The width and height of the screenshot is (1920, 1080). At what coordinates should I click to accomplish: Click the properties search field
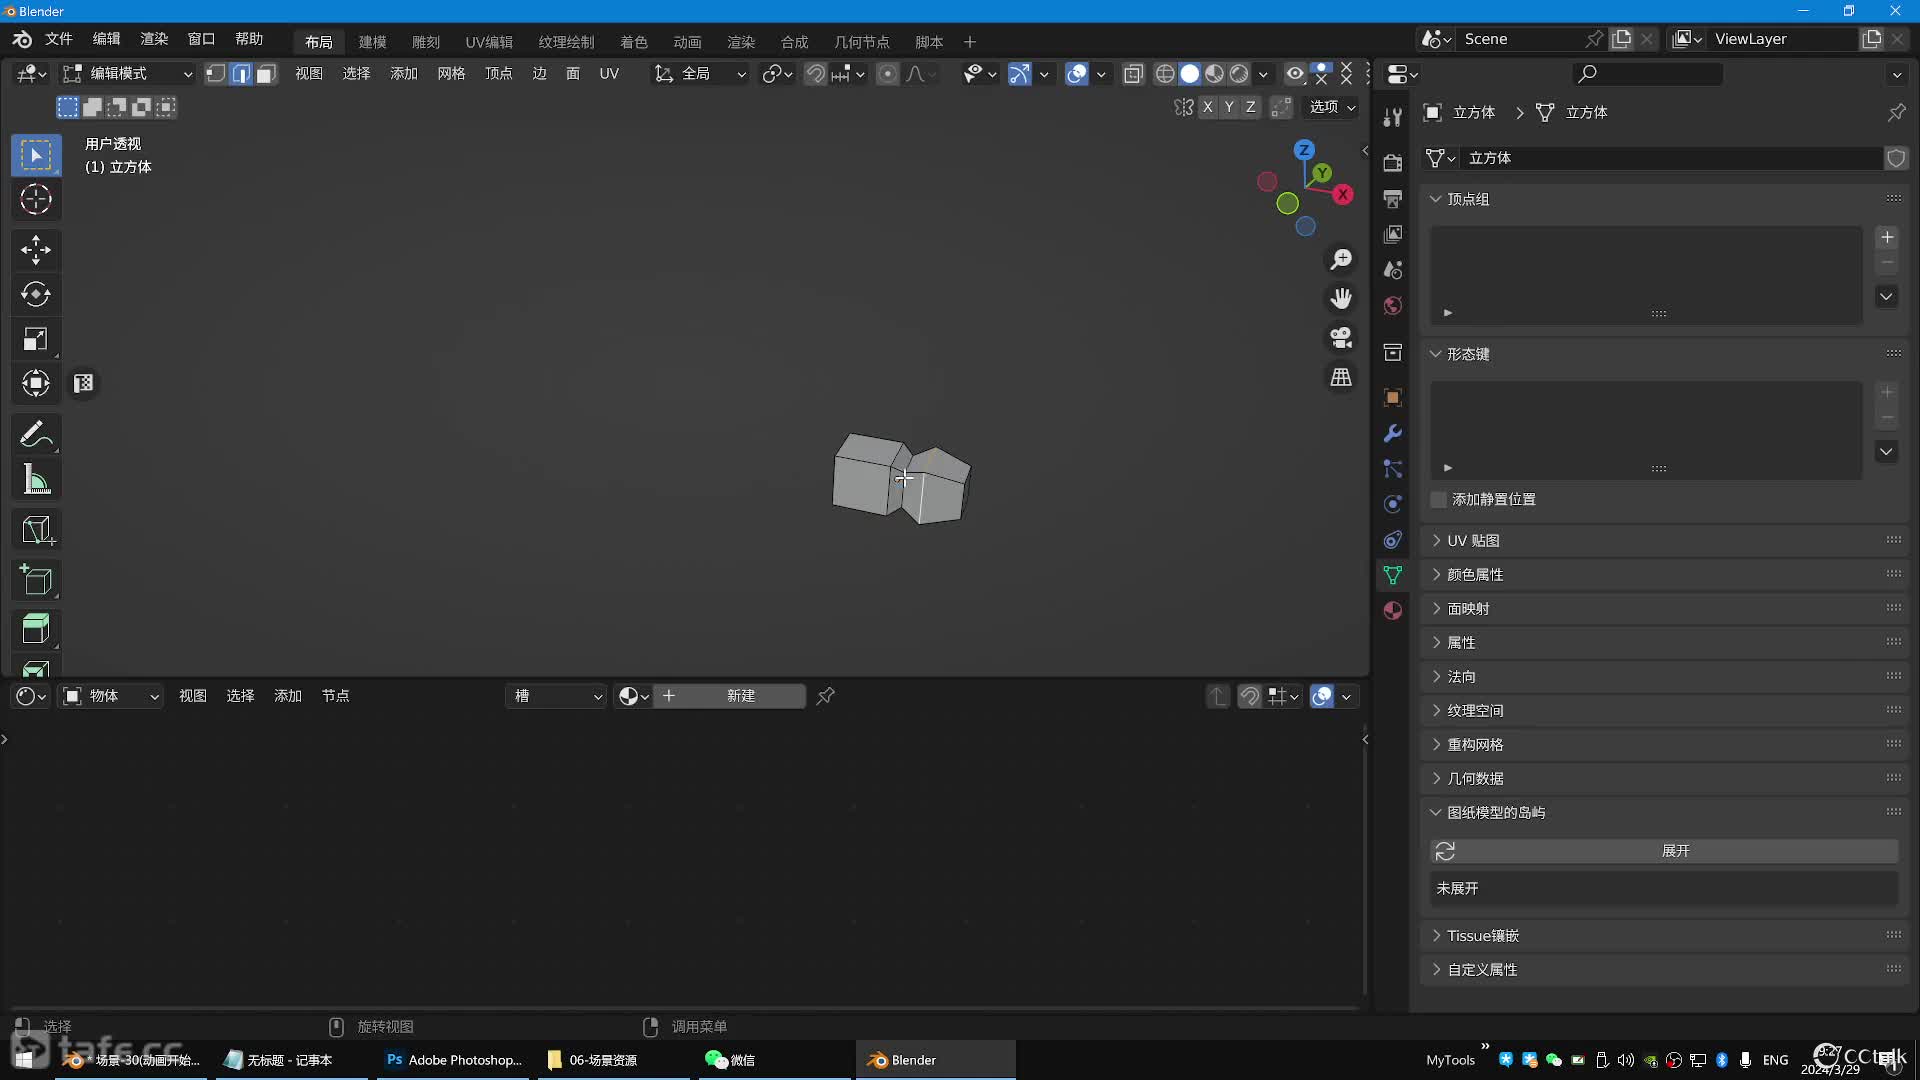[1647, 74]
